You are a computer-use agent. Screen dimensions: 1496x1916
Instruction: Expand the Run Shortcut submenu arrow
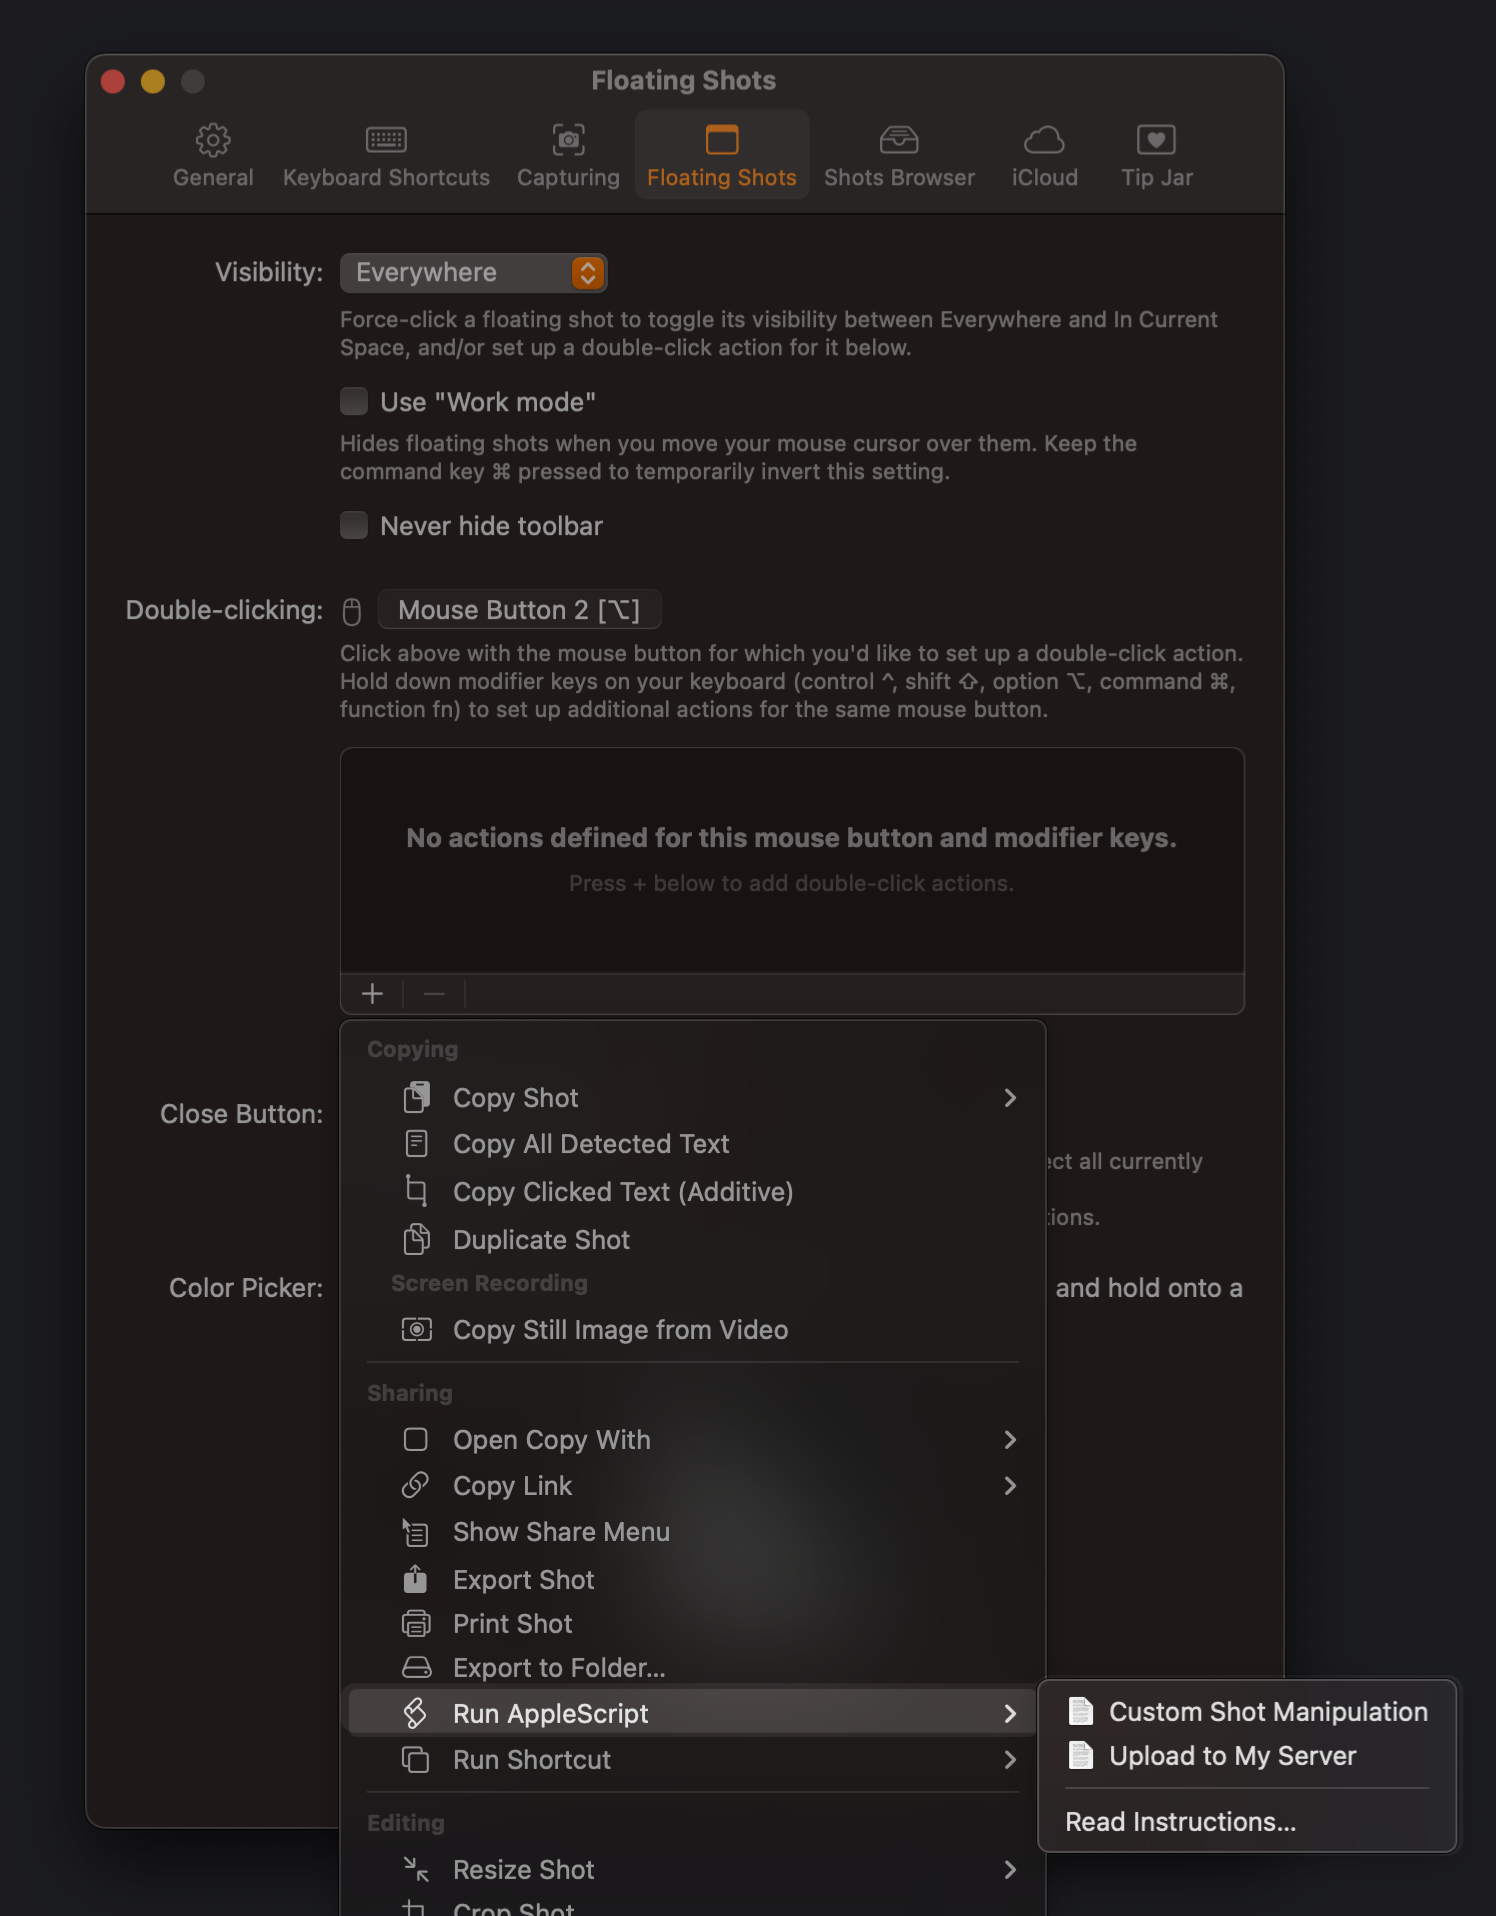click(1010, 1759)
